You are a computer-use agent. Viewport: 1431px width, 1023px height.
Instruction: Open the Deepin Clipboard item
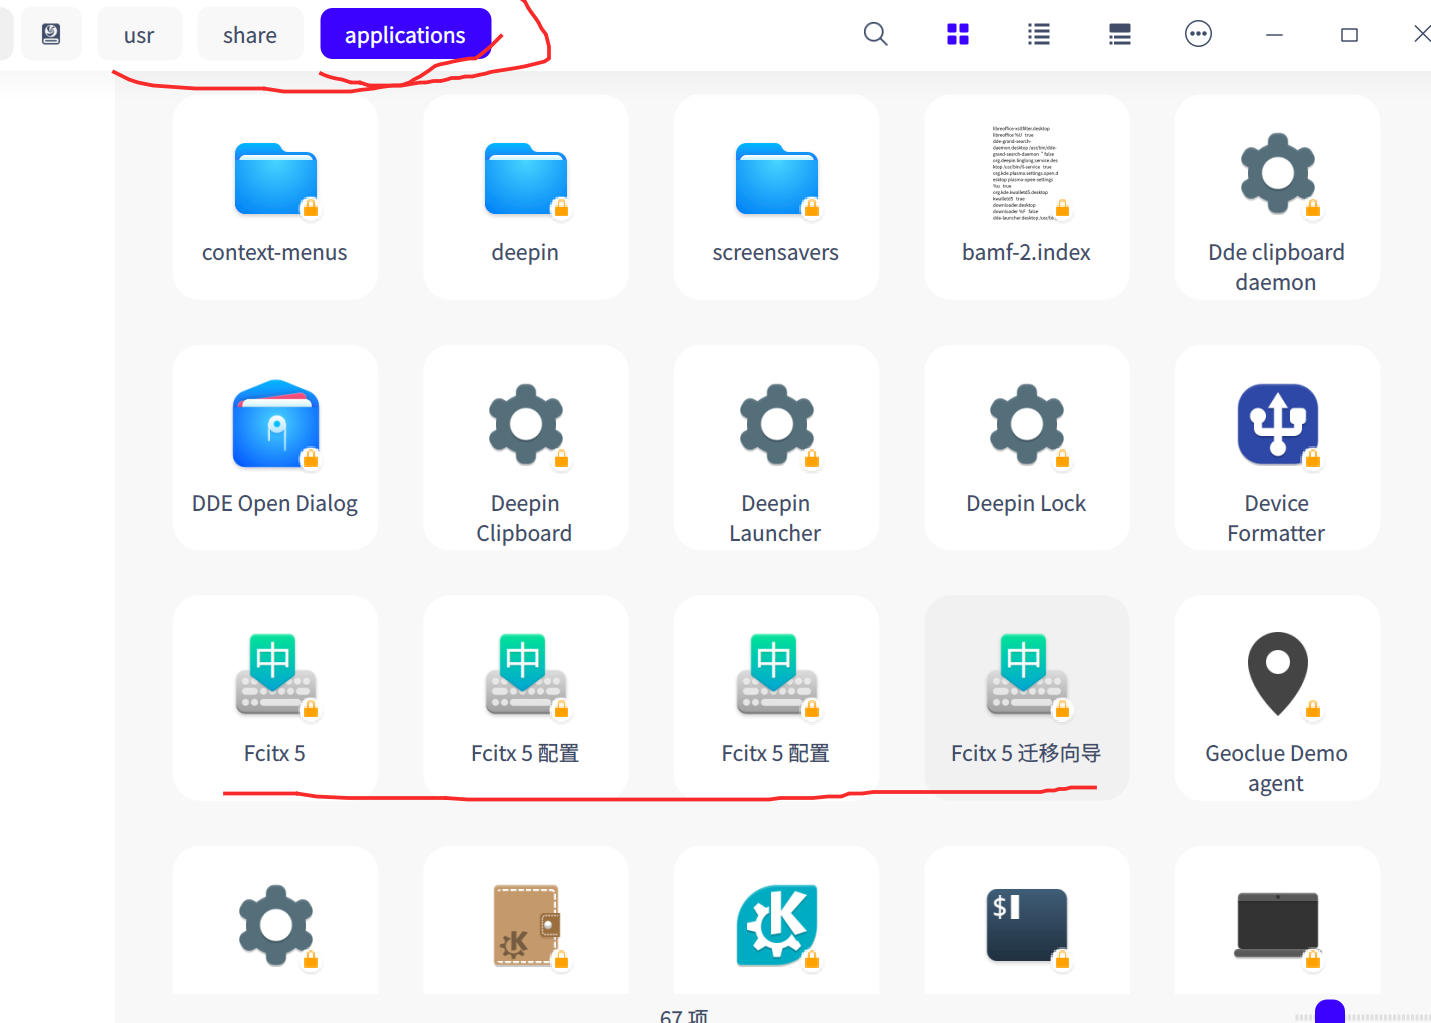(525, 447)
